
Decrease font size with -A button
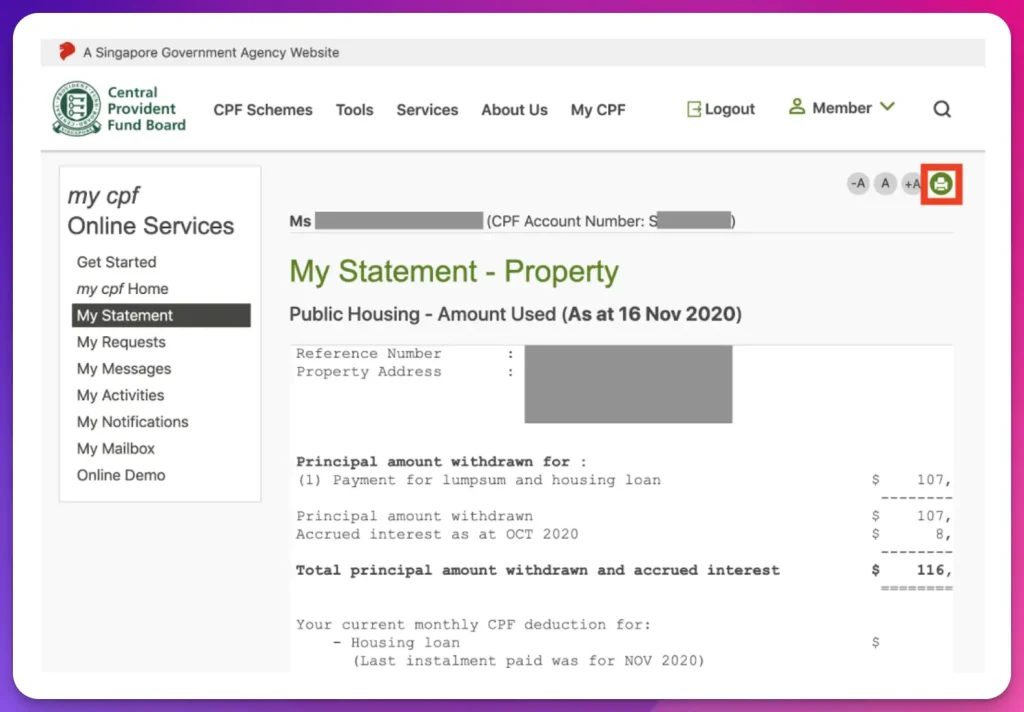(x=857, y=184)
